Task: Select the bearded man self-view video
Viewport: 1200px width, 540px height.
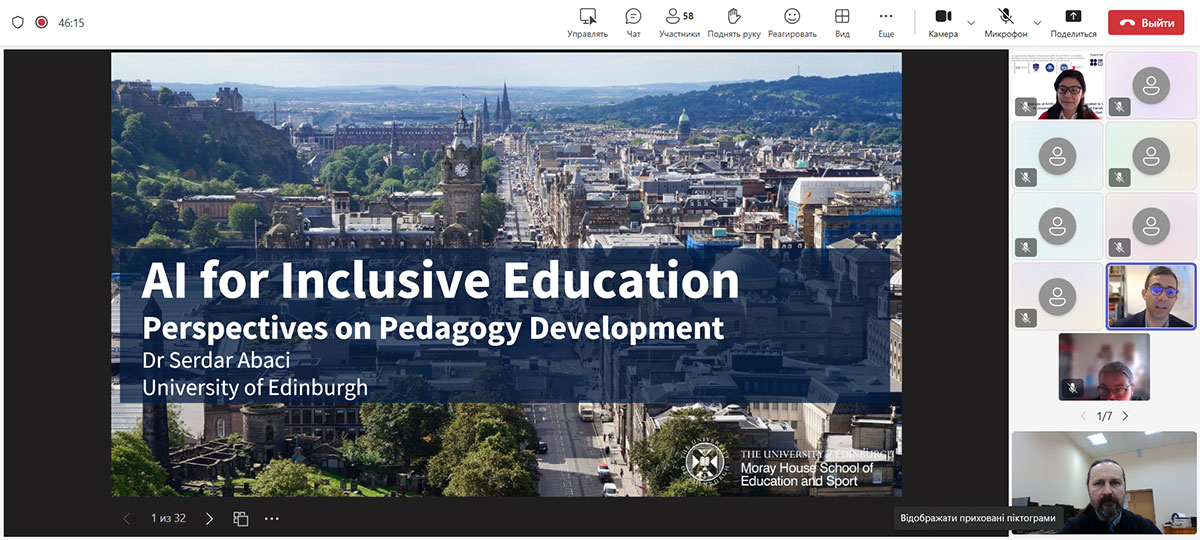Action: [x=1104, y=483]
